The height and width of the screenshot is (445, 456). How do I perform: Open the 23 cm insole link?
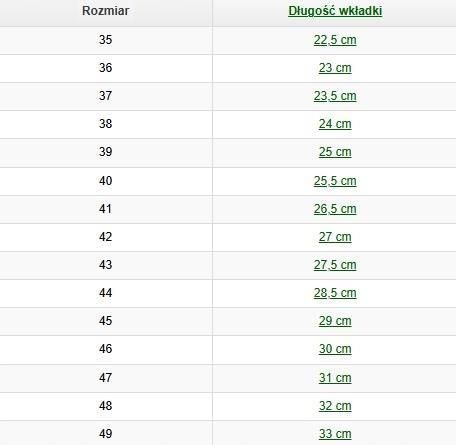click(335, 68)
